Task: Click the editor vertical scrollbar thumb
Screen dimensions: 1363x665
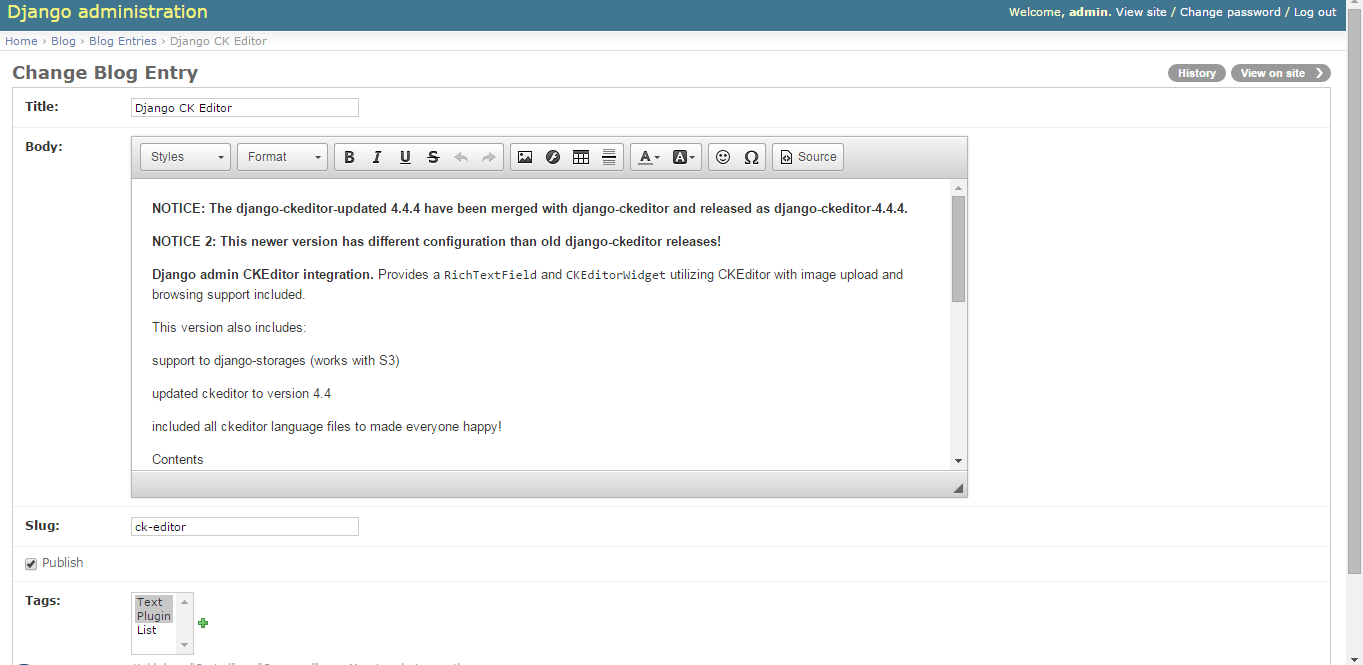Action: (x=959, y=249)
